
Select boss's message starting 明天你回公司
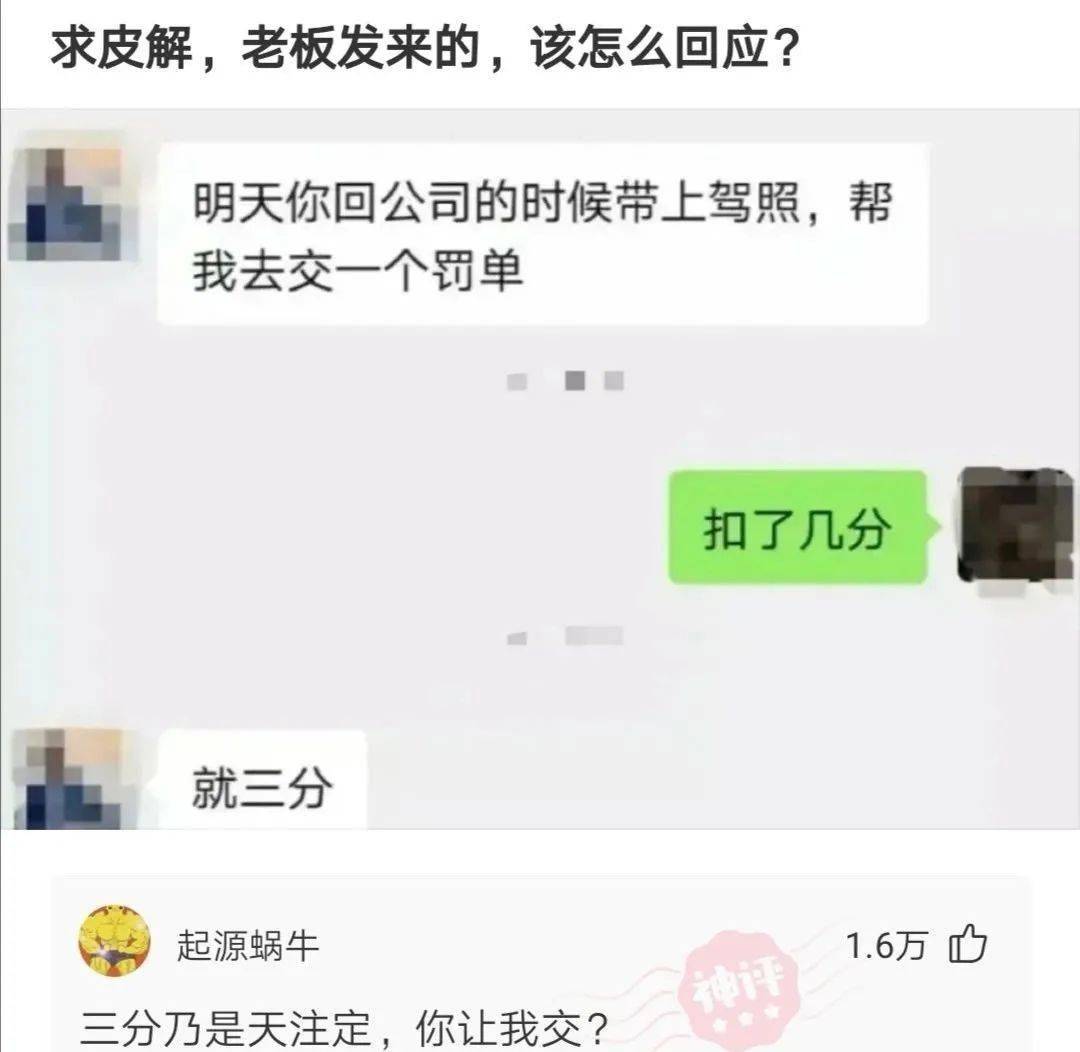tap(543, 235)
